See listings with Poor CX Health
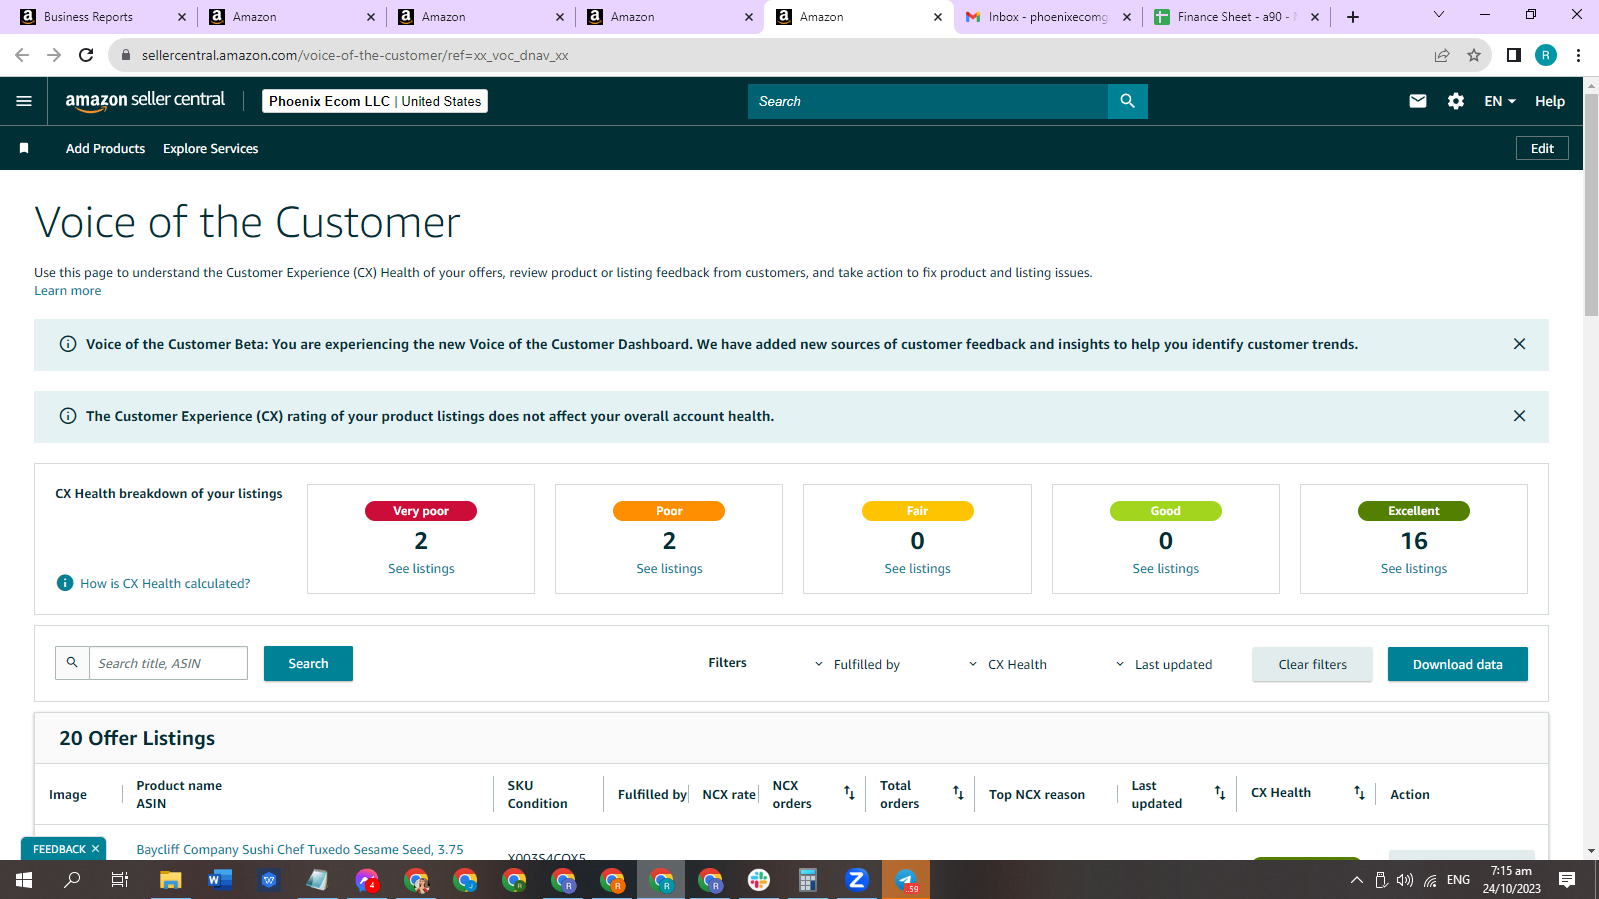 point(669,568)
